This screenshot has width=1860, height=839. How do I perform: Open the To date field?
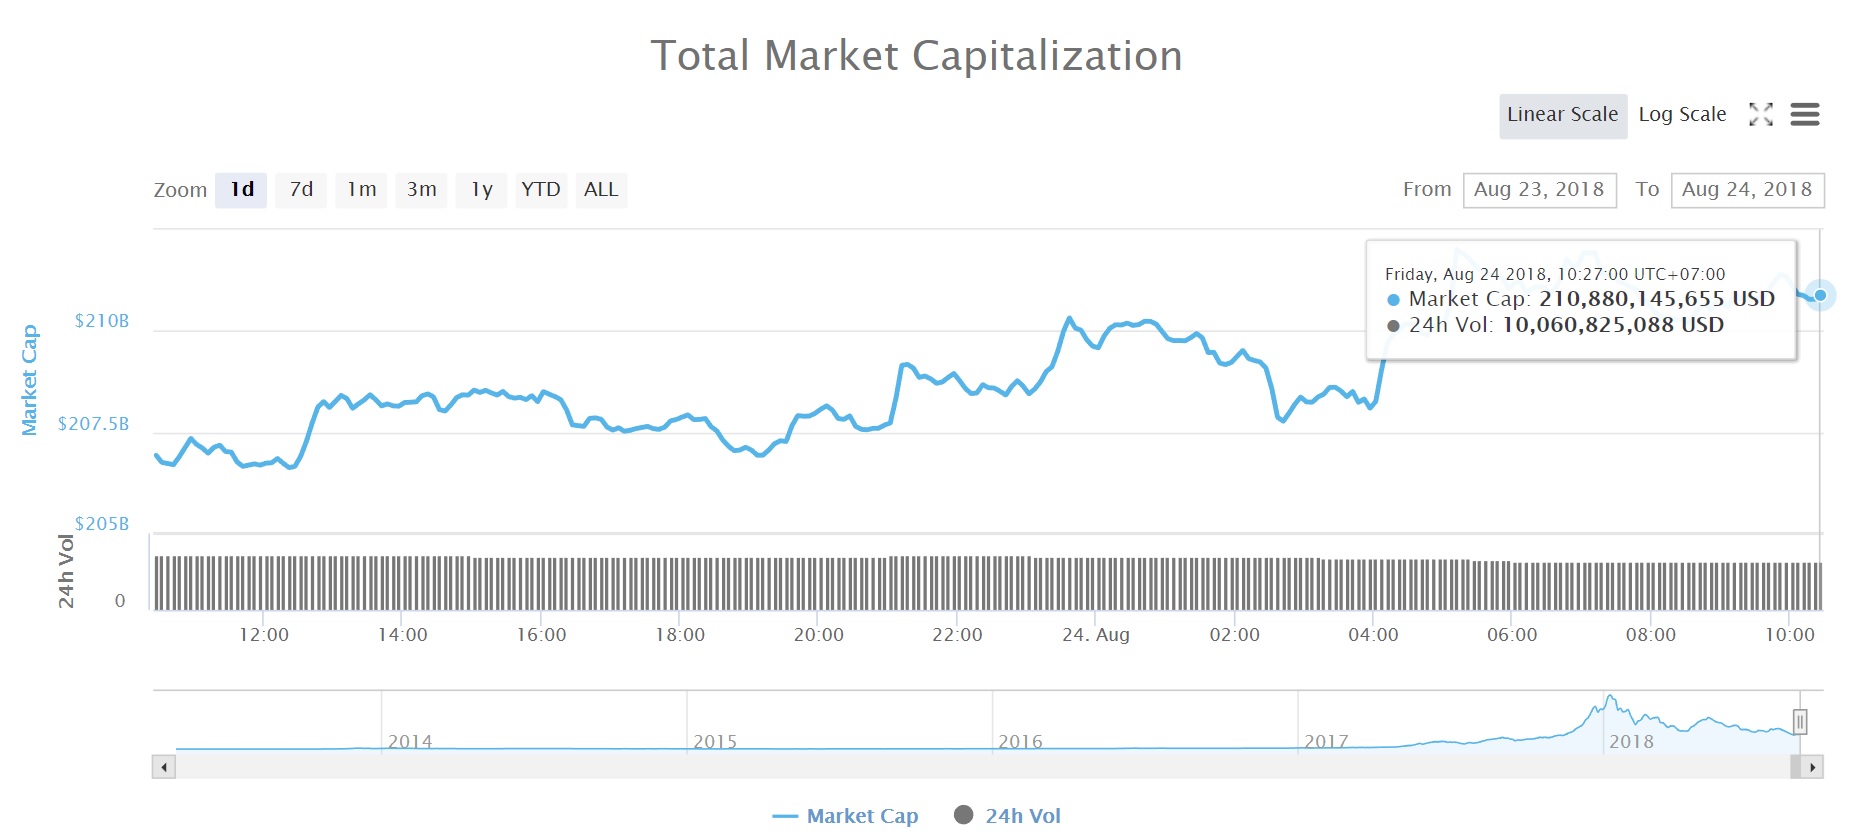(1748, 190)
